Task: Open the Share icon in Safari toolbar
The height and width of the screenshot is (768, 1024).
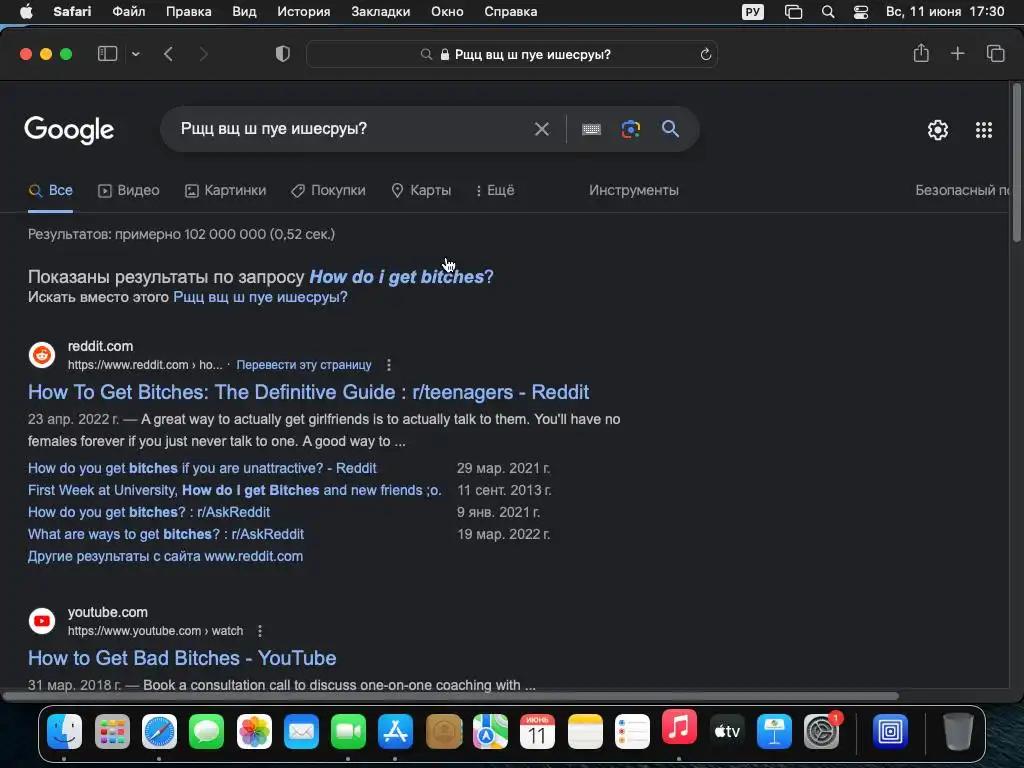Action: [x=921, y=53]
